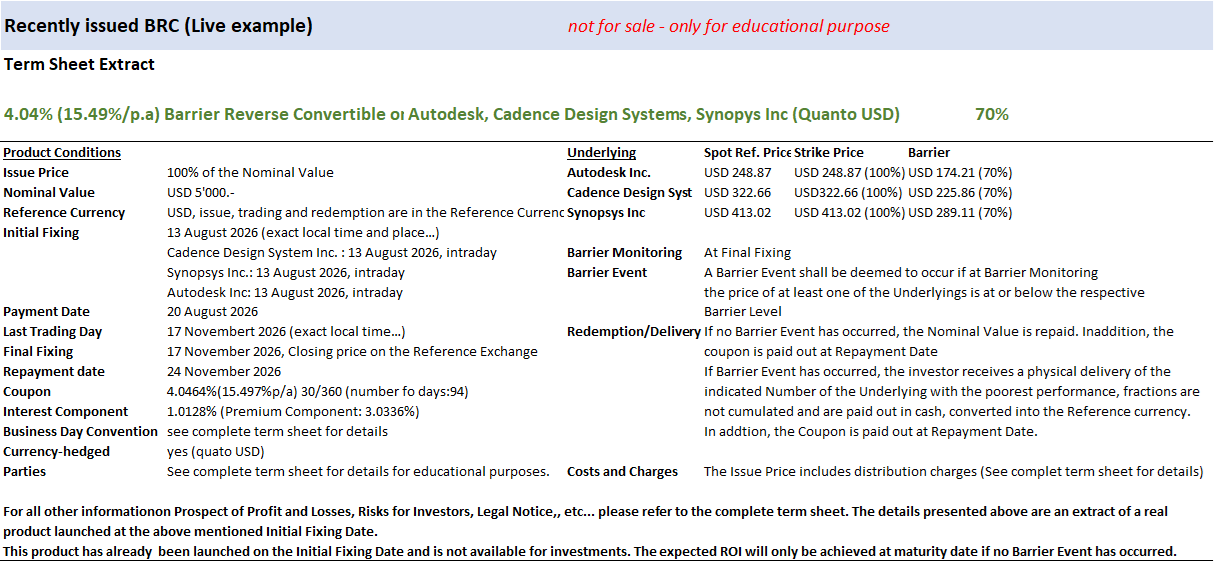Screen dimensions: 1214x562
Task: Select the 'Issue Price' label
Action: pyautogui.click(x=35, y=173)
